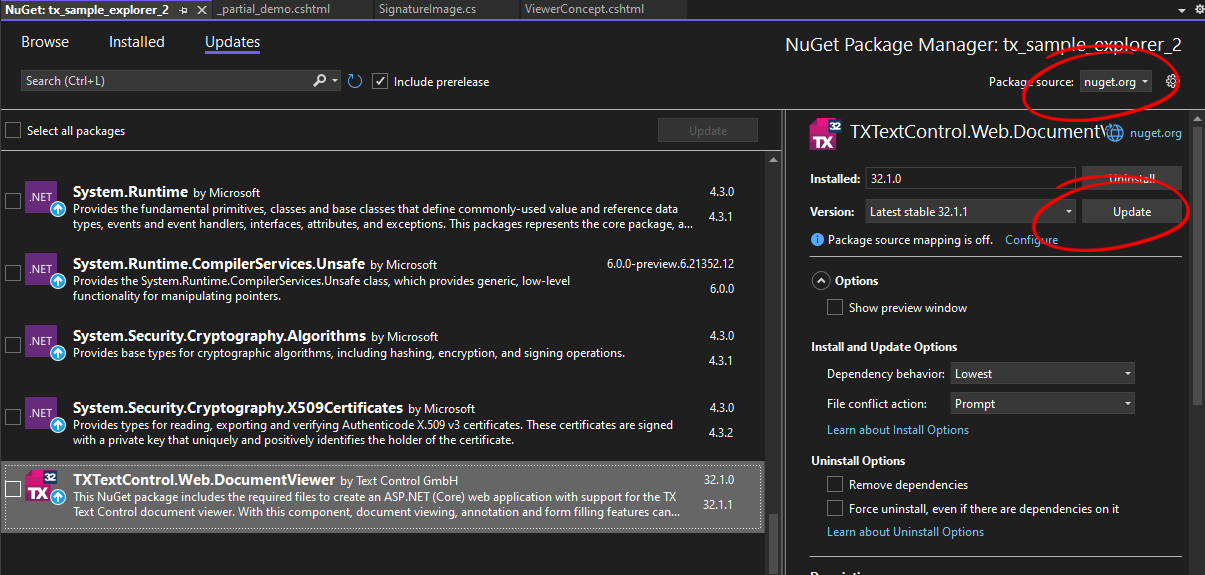Collapse the Options section
Viewport: 1205px width, 575px height.
coord(821,281)
